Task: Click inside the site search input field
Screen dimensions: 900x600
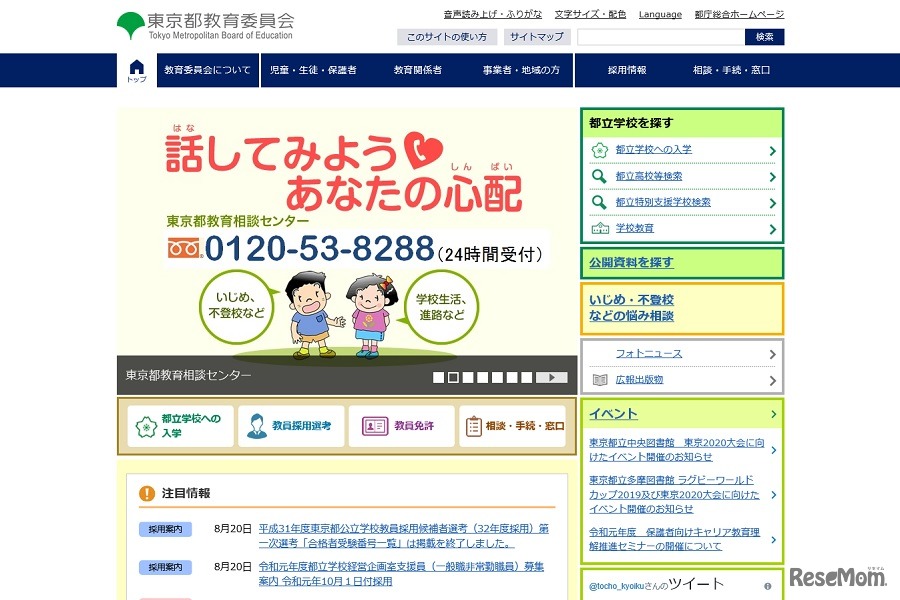Action: [660, 36]
